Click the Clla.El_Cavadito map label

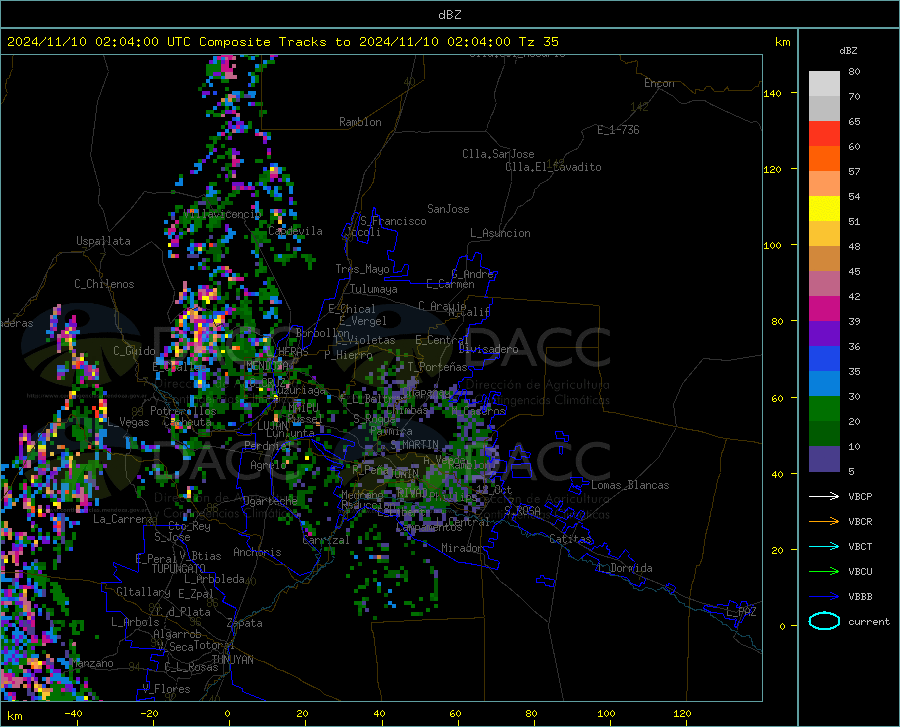click(x=553, y=167)
